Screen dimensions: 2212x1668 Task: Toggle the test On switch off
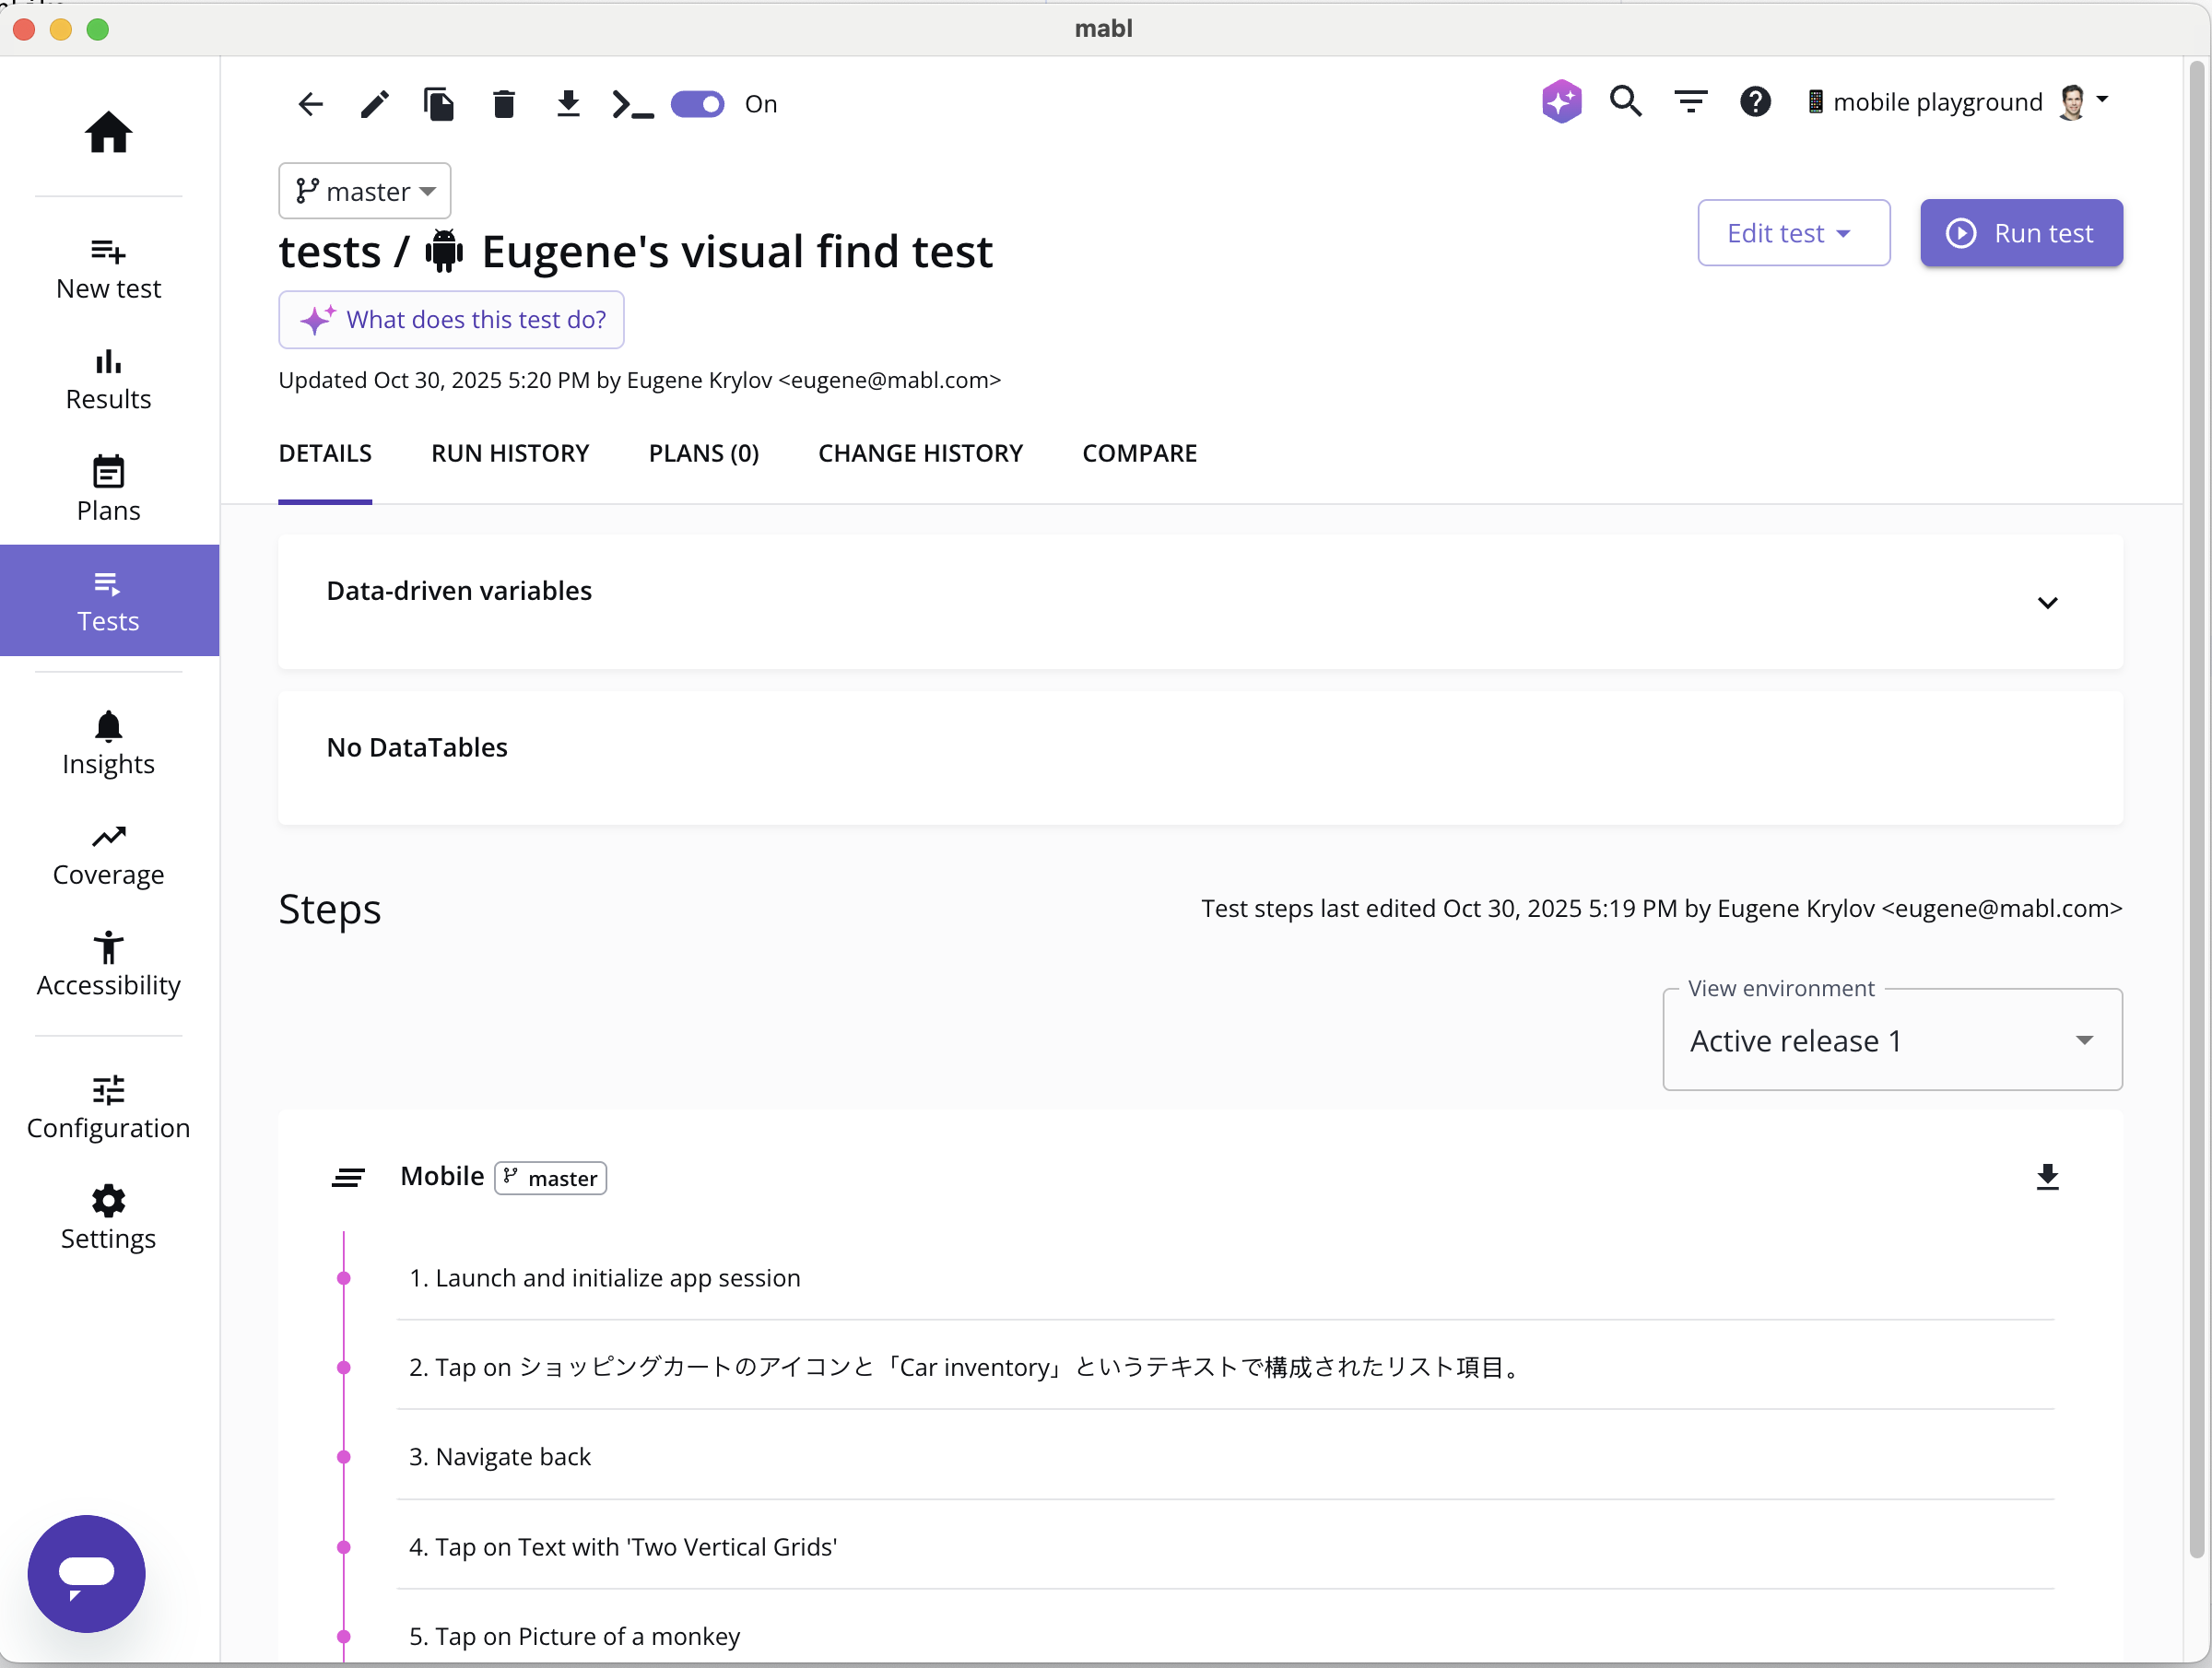697,104
